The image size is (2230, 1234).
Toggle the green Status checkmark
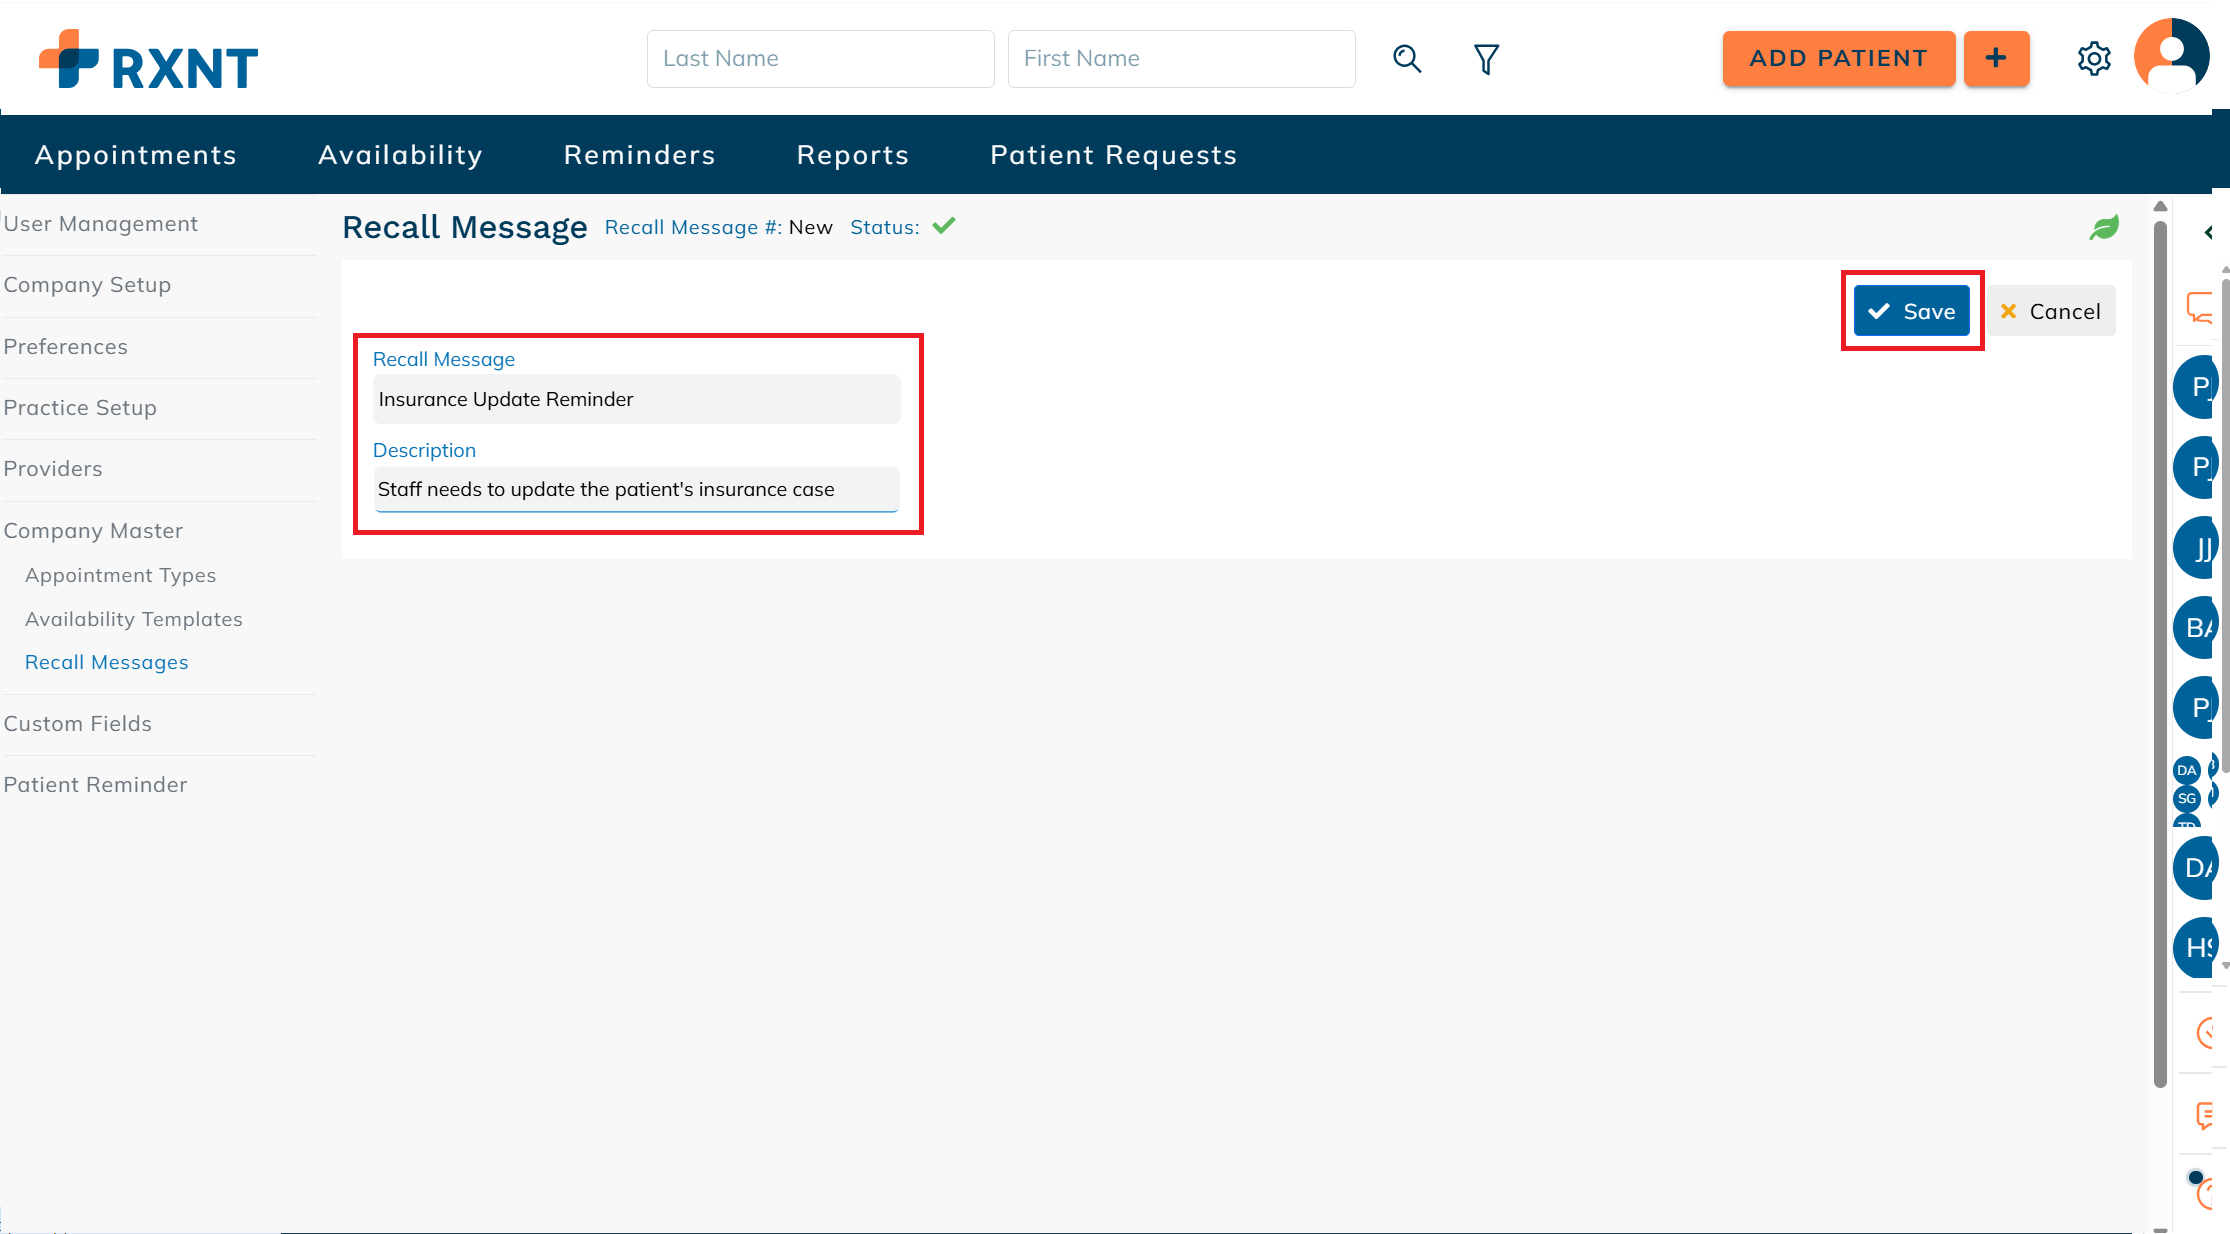944,226
